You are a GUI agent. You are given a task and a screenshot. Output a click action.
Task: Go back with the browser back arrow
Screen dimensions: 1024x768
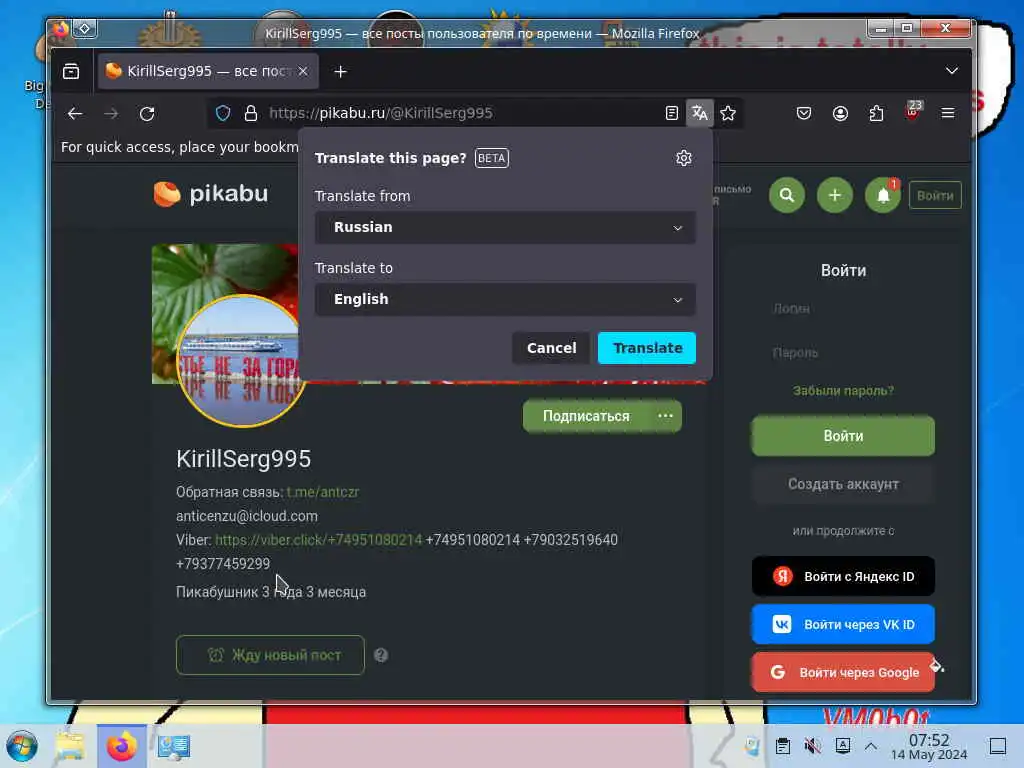coord(75,114)
